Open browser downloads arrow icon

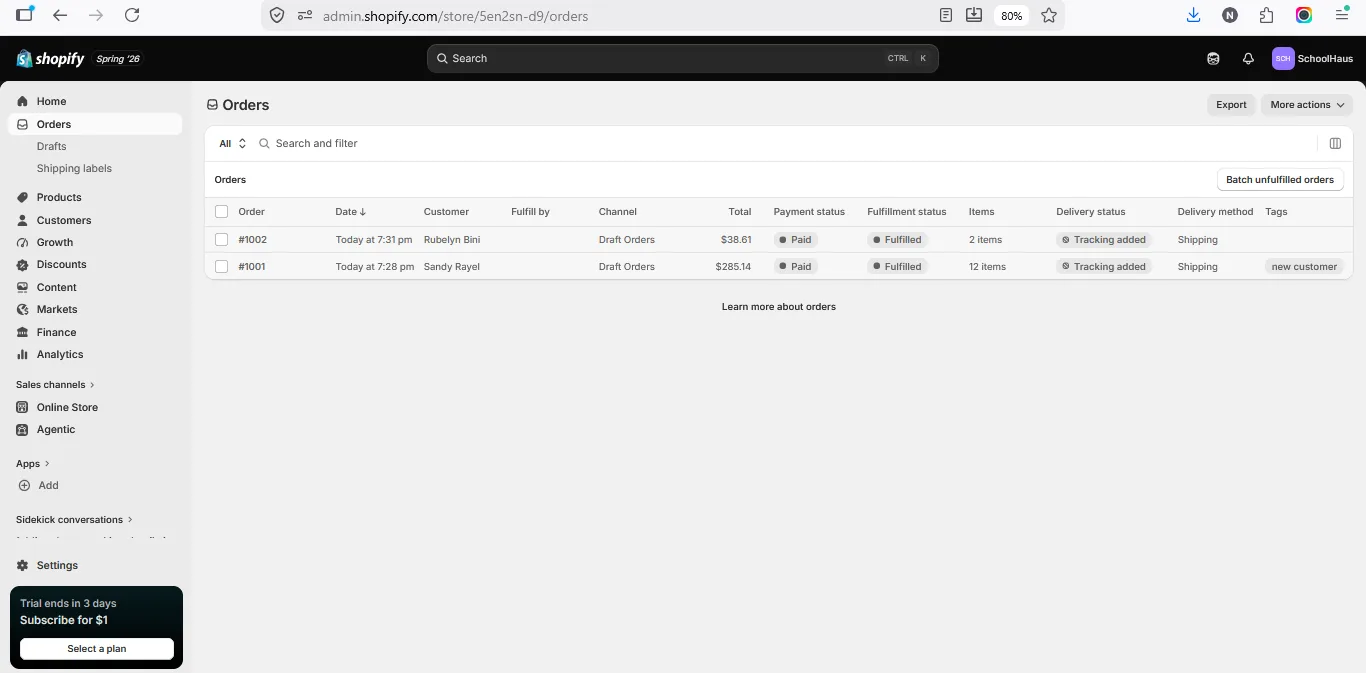tap(1193, 15)
